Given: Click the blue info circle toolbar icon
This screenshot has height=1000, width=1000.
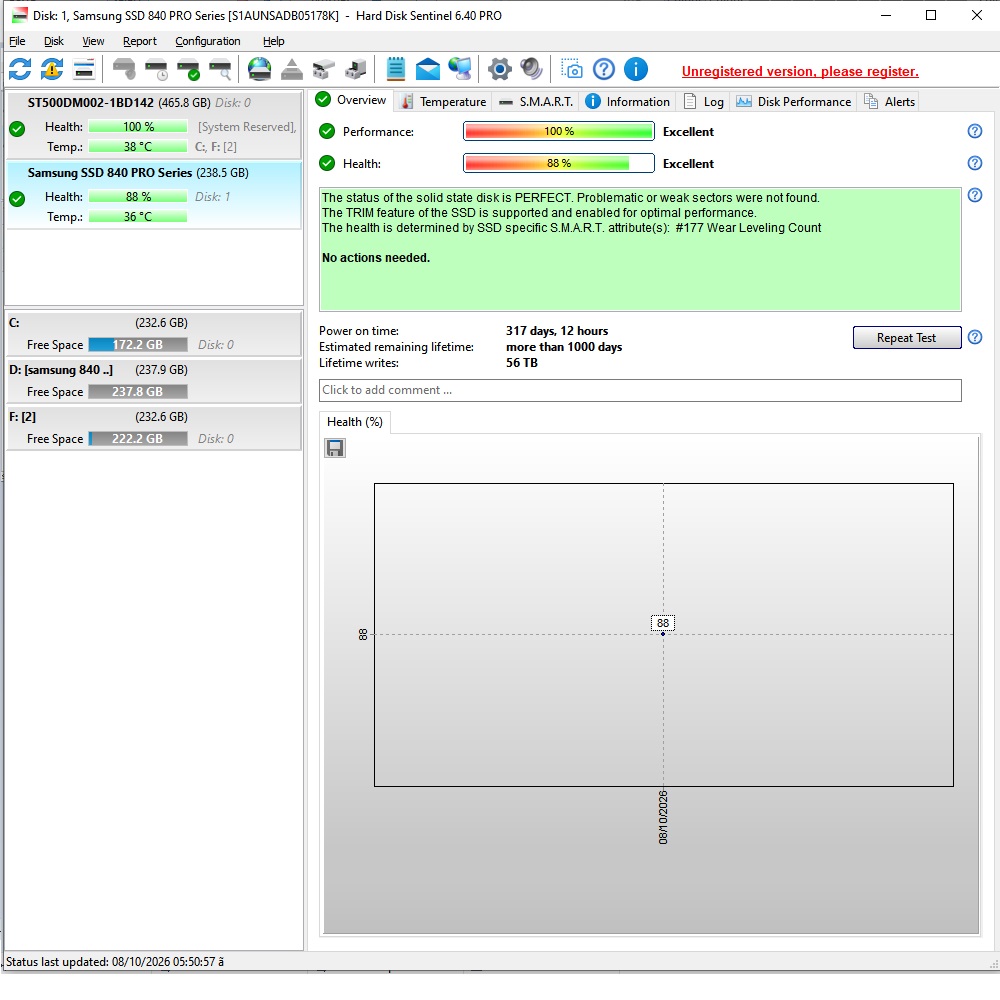Looking at the screenshot, I should pyautogui.click(x=636, y=69).
